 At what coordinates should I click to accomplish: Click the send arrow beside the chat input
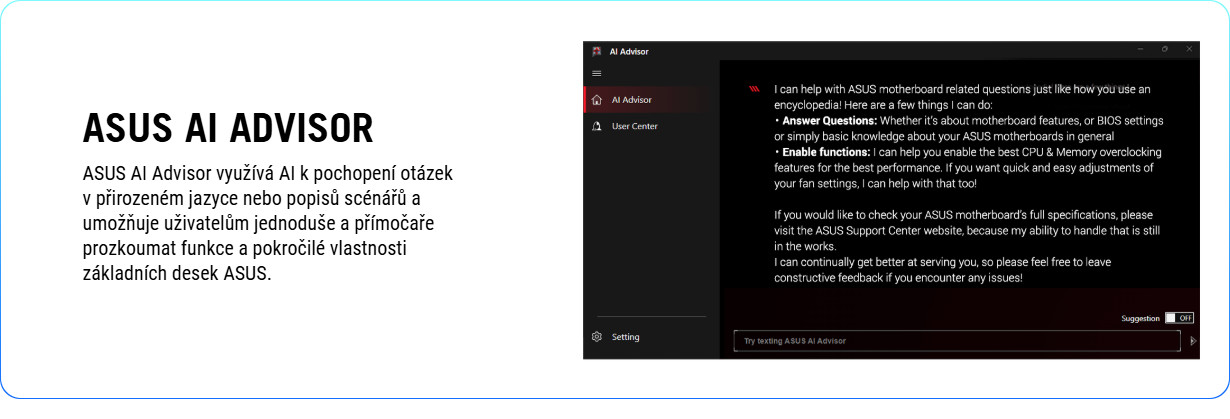click(x=1192, y=341)
